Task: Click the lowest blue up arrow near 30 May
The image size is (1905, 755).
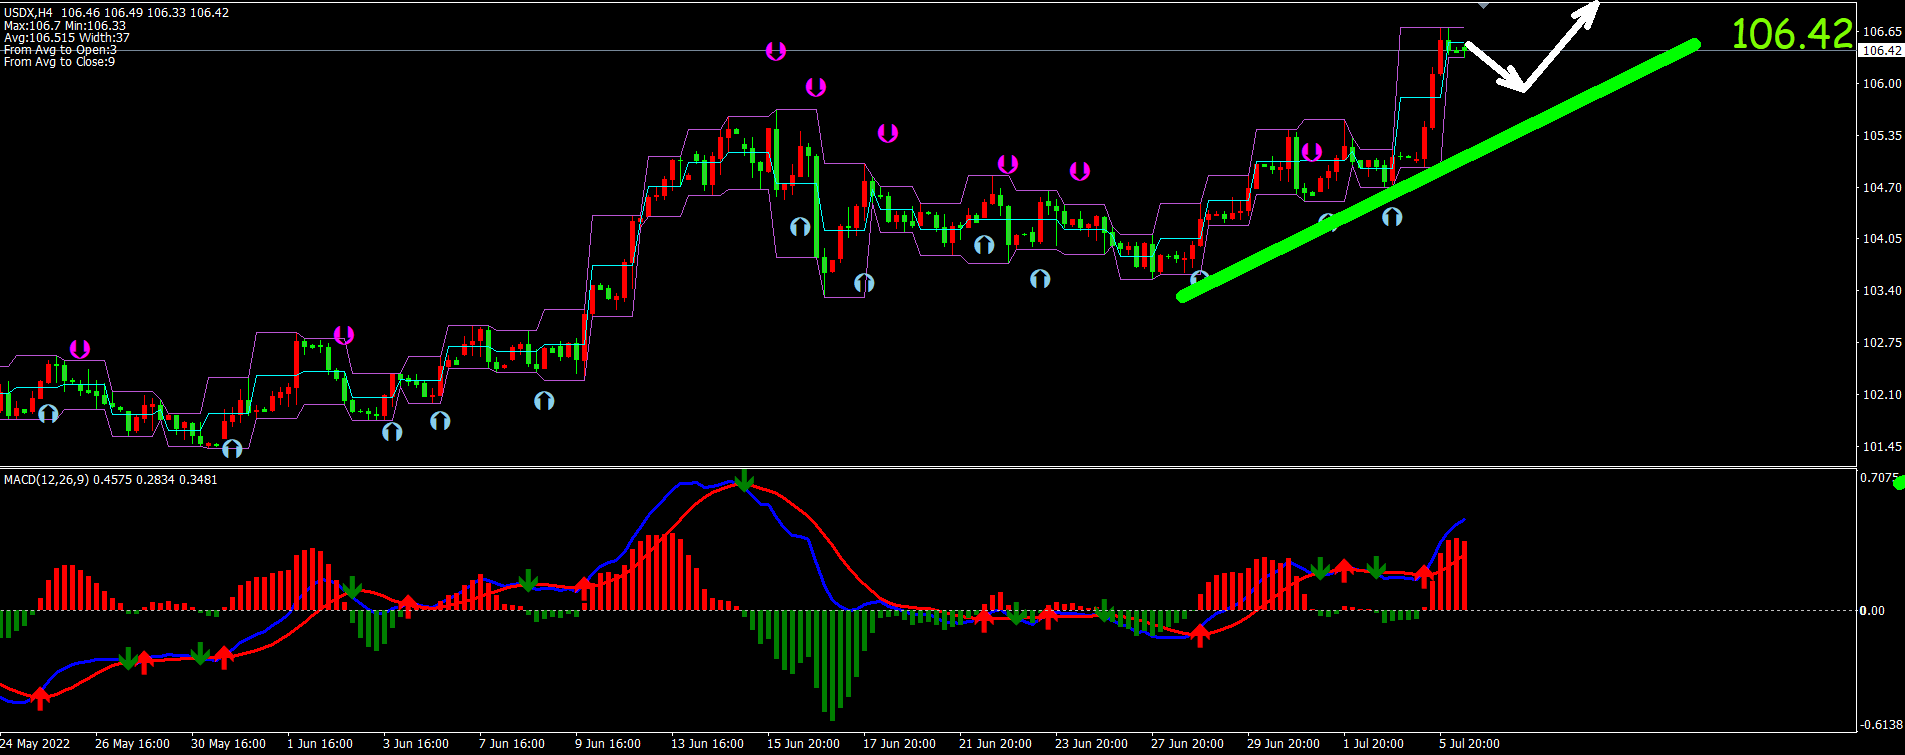Action: [x=232, y=448]
